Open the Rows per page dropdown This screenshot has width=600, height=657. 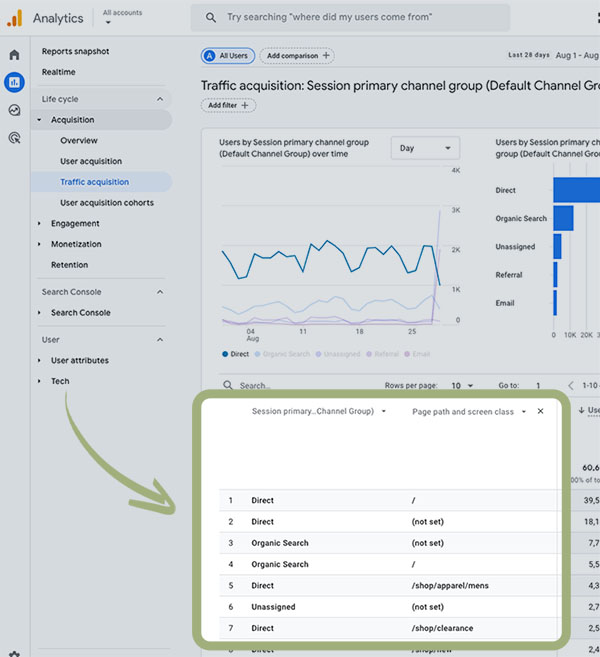462,385
